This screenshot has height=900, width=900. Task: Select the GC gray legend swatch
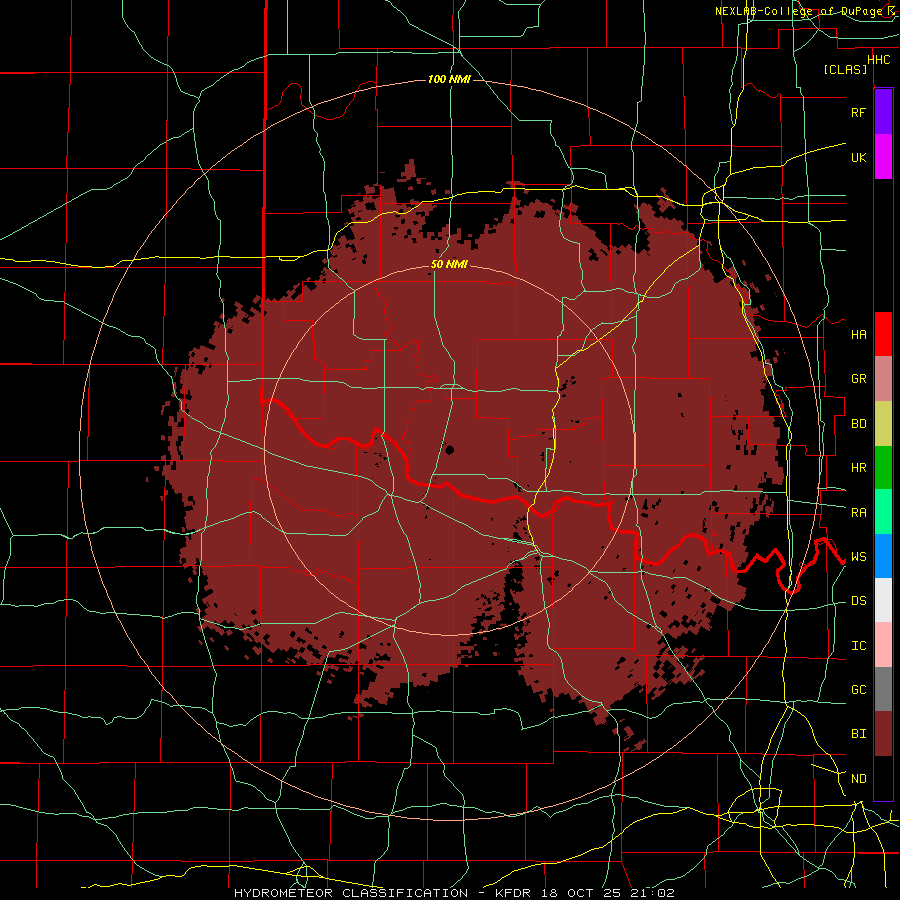883,689
